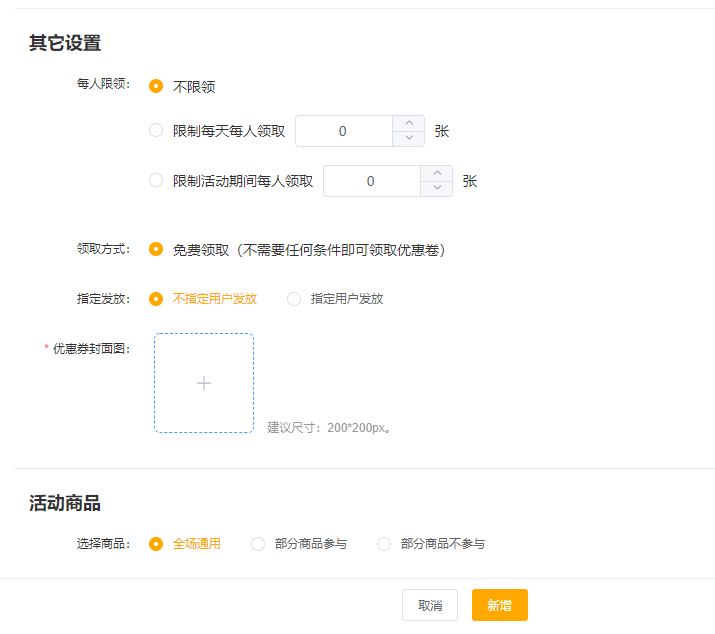This screenshot has height=634, width=715.
Task: Click the 取消 button
Action: (x=430, y=605)
